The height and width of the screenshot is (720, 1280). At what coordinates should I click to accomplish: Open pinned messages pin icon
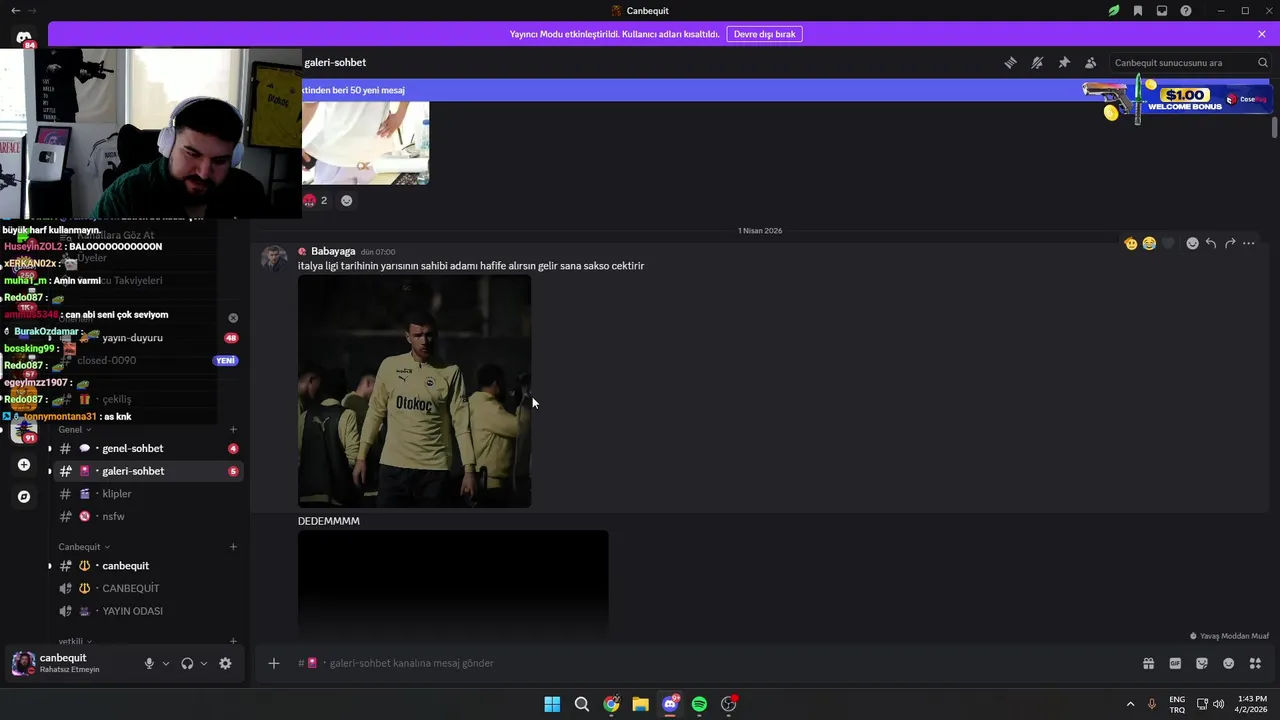tap(1064, 62)
